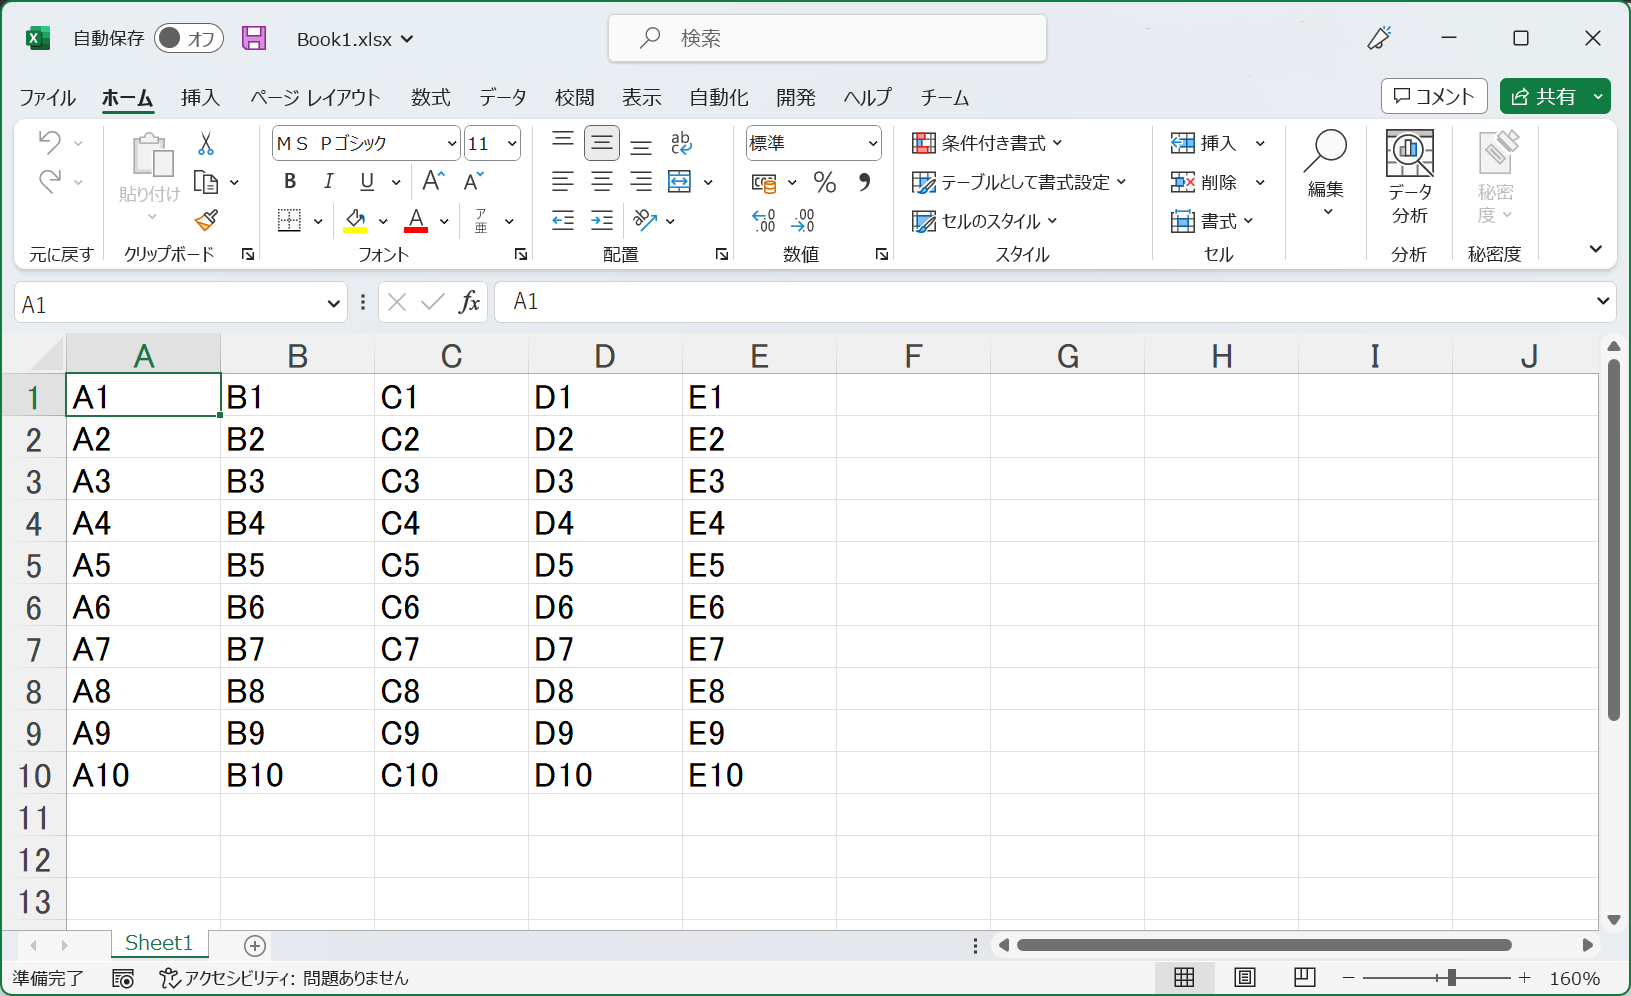Open the font name dropdown
Viewport: 1631px width, 996px height.
click(x=452, y=144)
